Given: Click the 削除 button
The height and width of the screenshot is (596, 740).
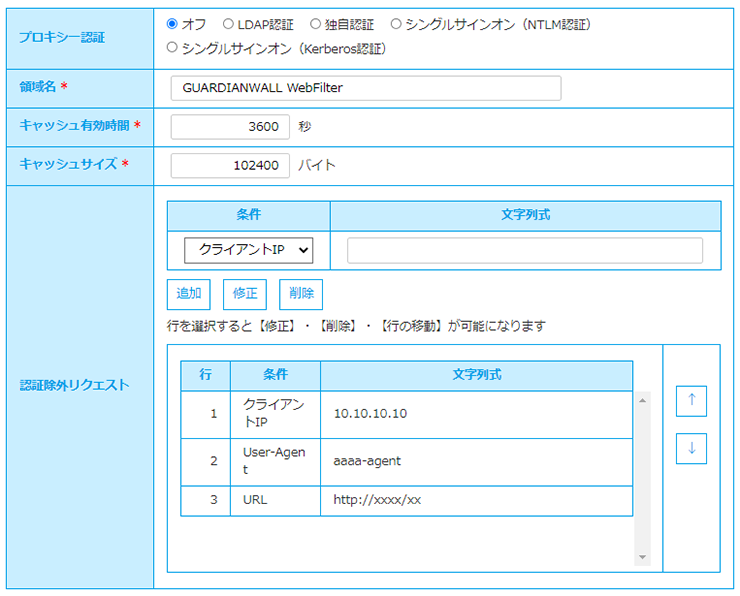Looking at the screenshot, I should [x=301, y=294].
